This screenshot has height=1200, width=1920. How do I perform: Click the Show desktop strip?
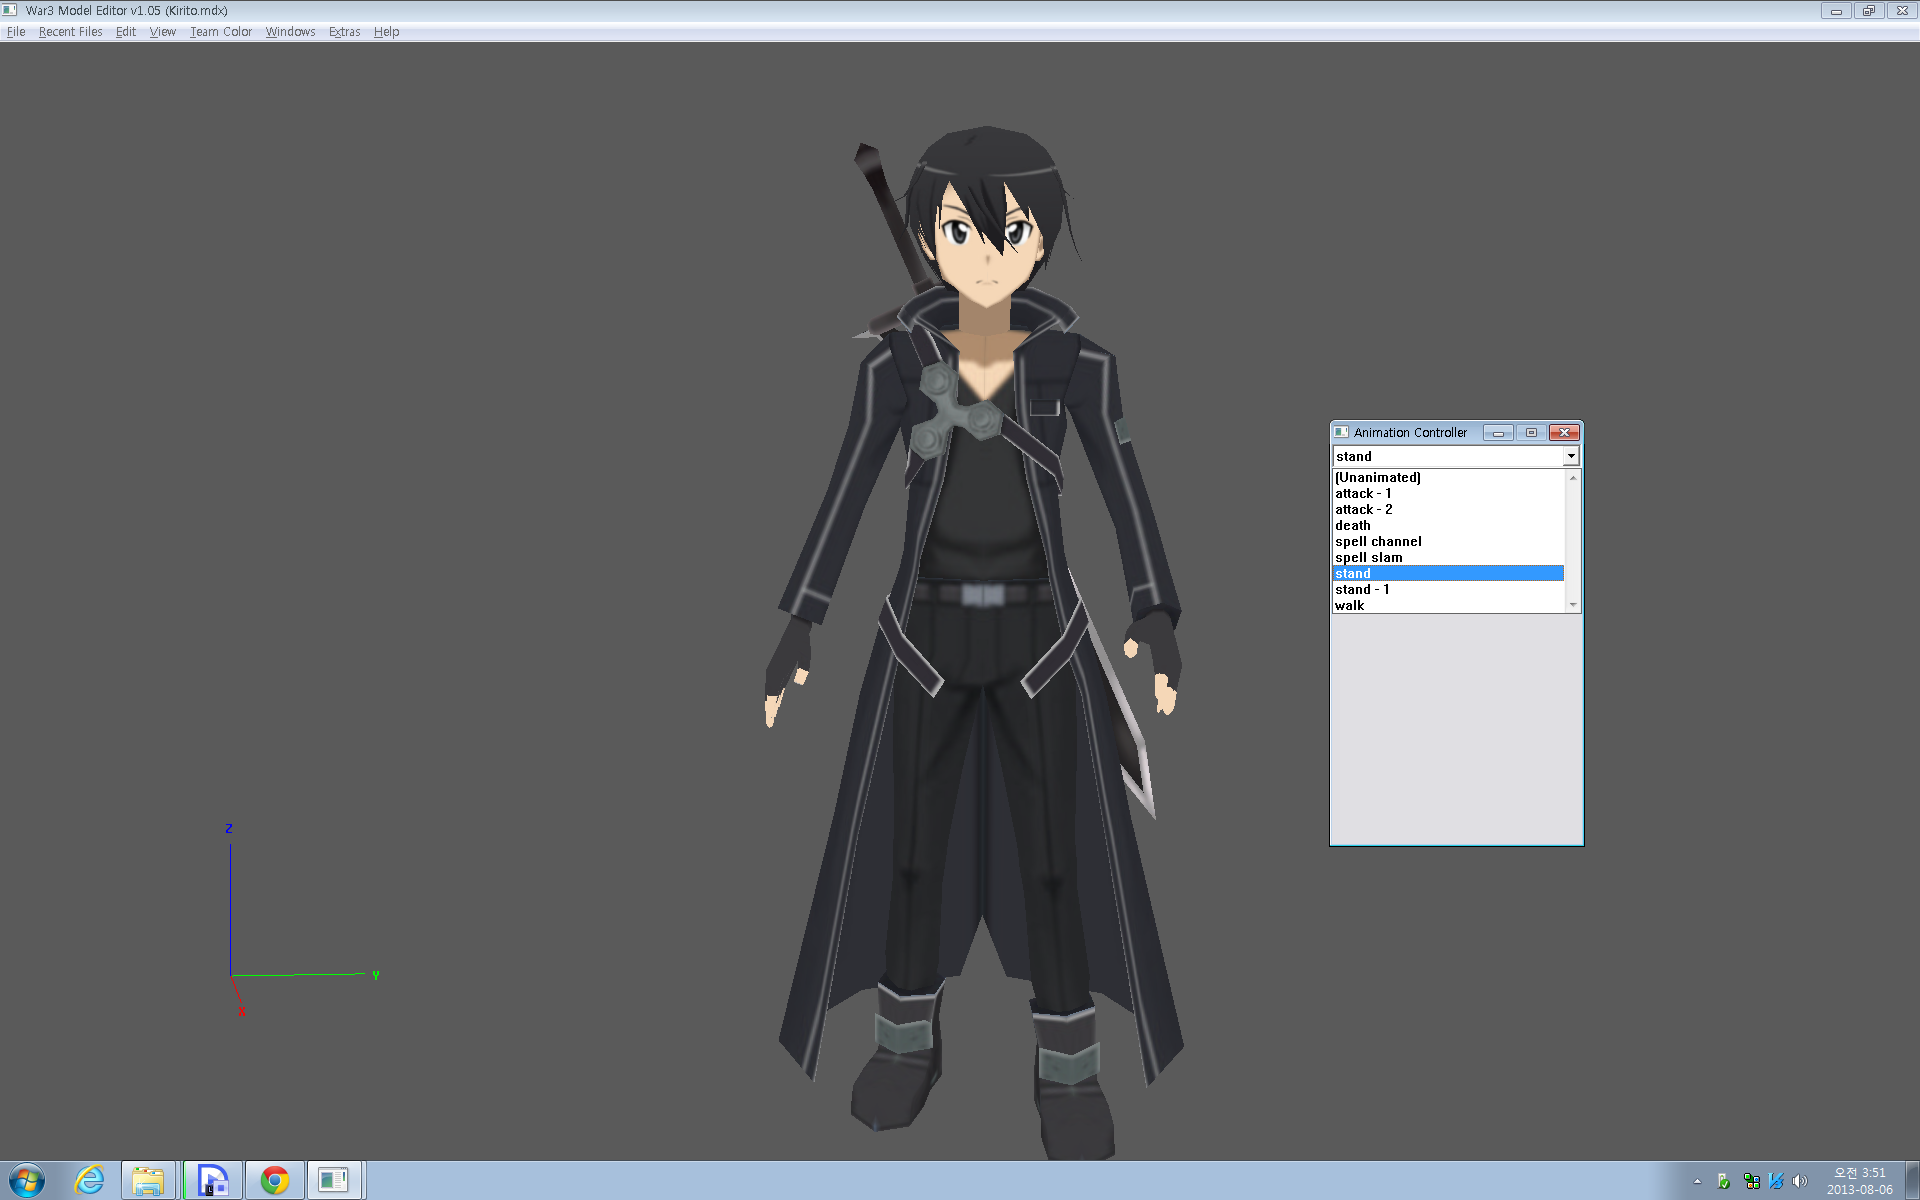(1912, 1181)
